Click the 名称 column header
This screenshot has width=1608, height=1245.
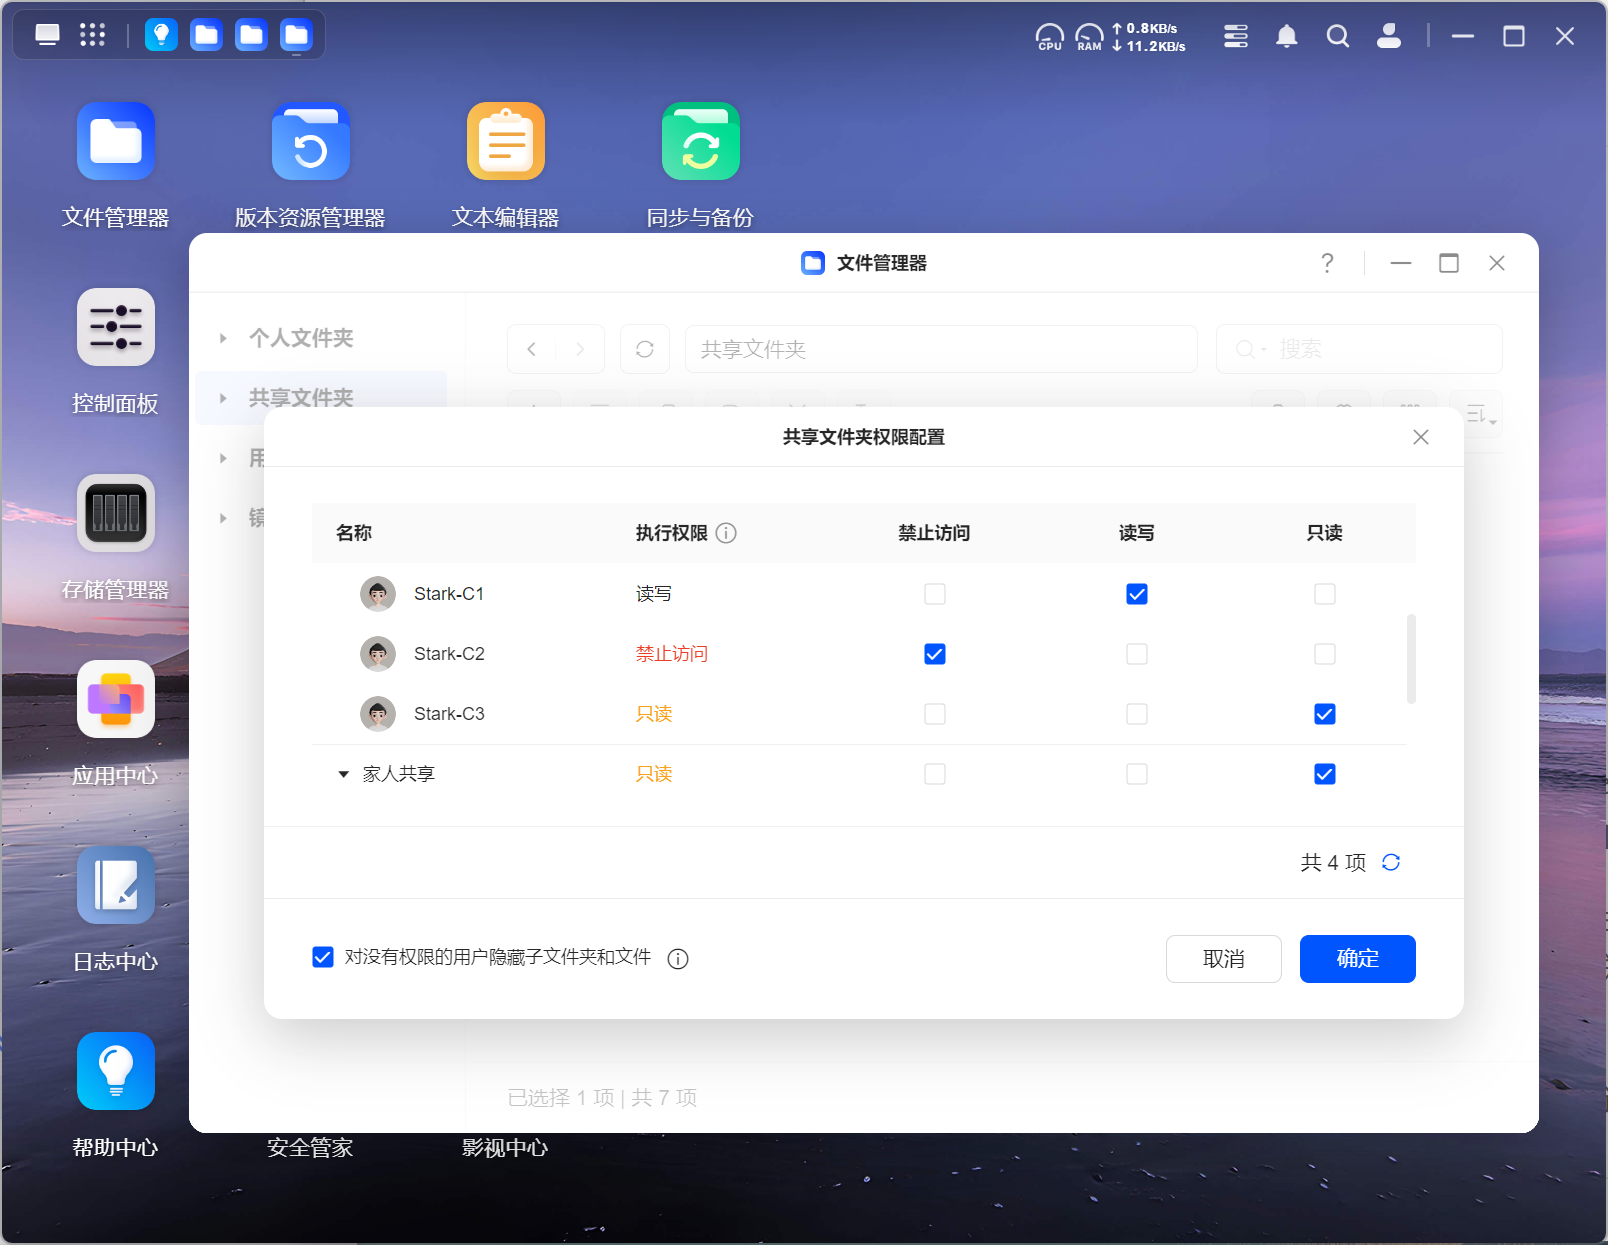[354, 533]
